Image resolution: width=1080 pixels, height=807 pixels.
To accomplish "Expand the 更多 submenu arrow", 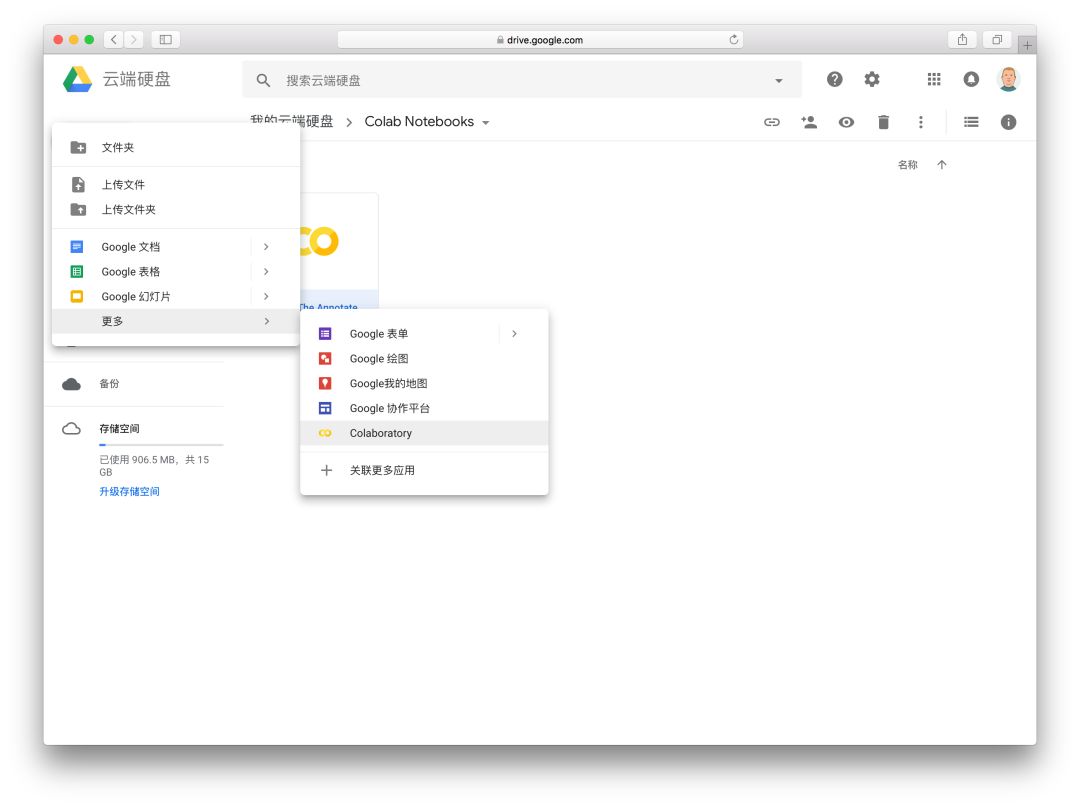I will pos(267,321).
